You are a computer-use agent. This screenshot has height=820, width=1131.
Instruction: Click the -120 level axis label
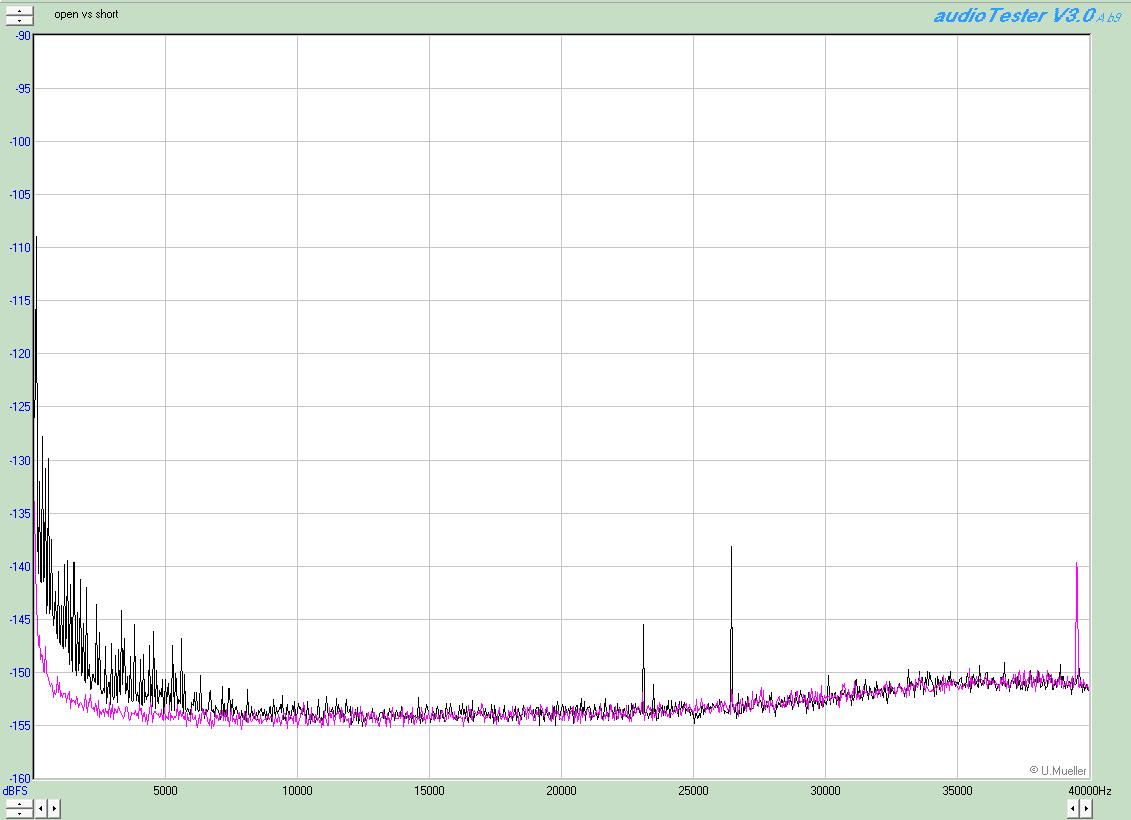(x=20, y=354)
